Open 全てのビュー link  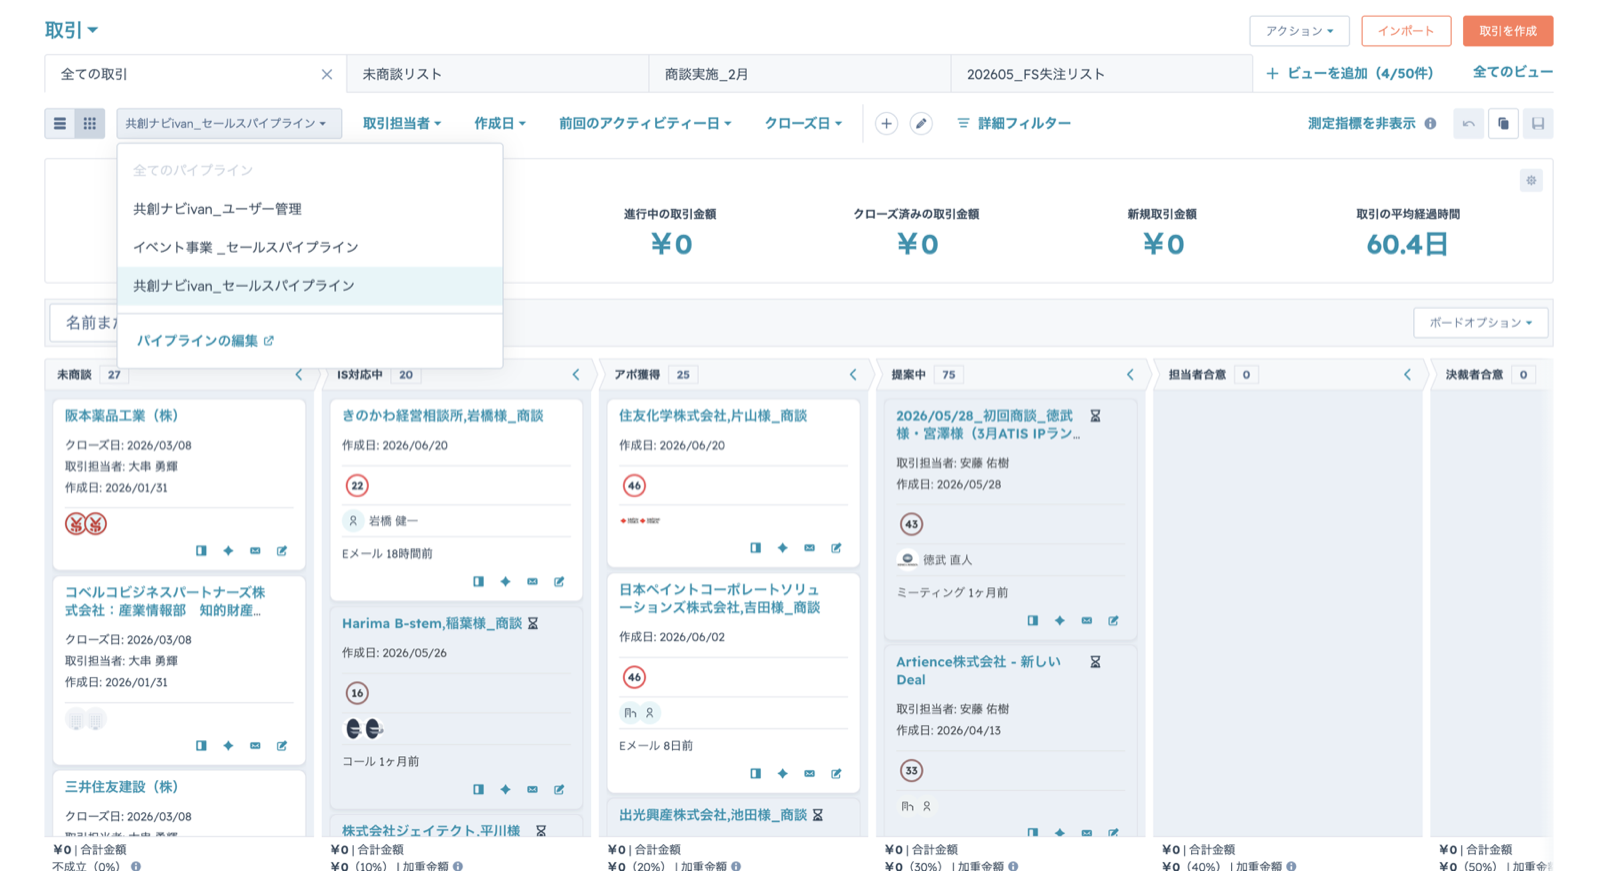(1512, 72)
